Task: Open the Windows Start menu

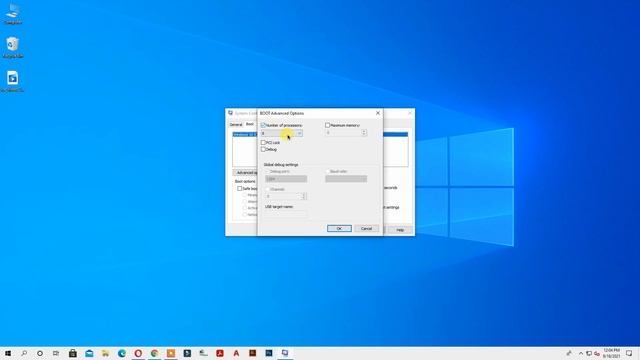Action: pyautogui.click(x=8, y=353)
